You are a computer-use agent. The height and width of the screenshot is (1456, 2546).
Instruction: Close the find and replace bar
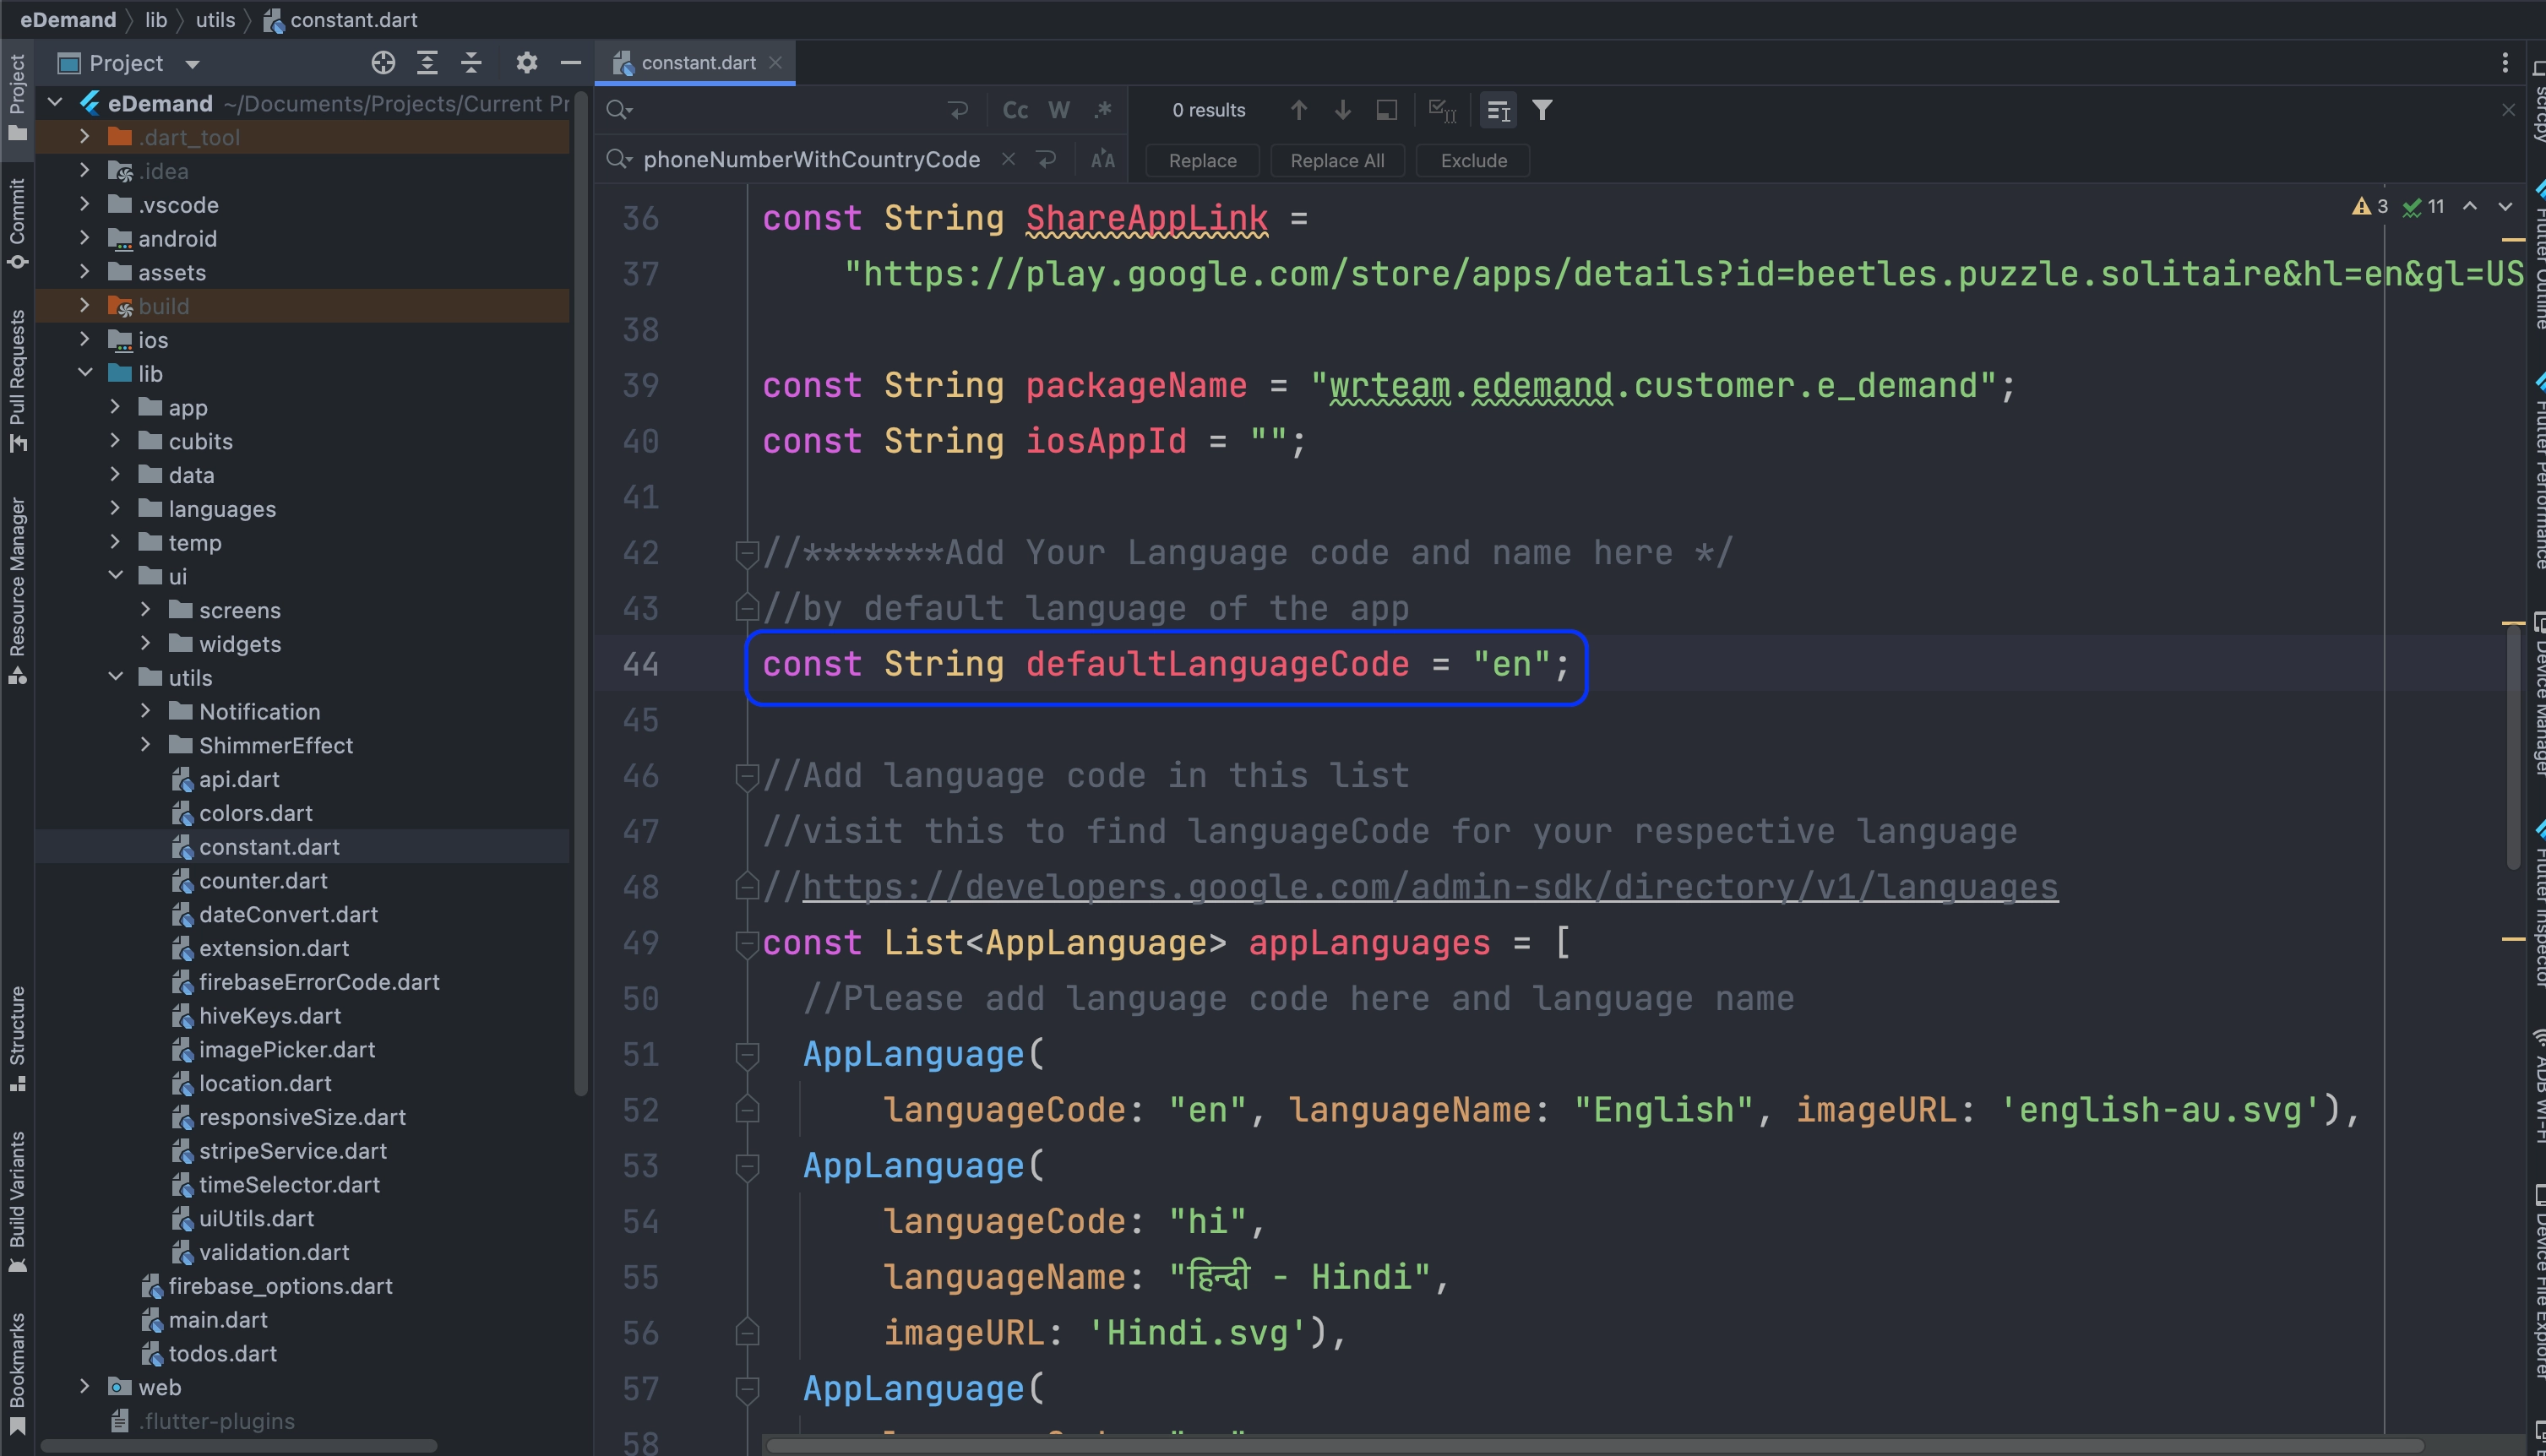point(2508,110)
